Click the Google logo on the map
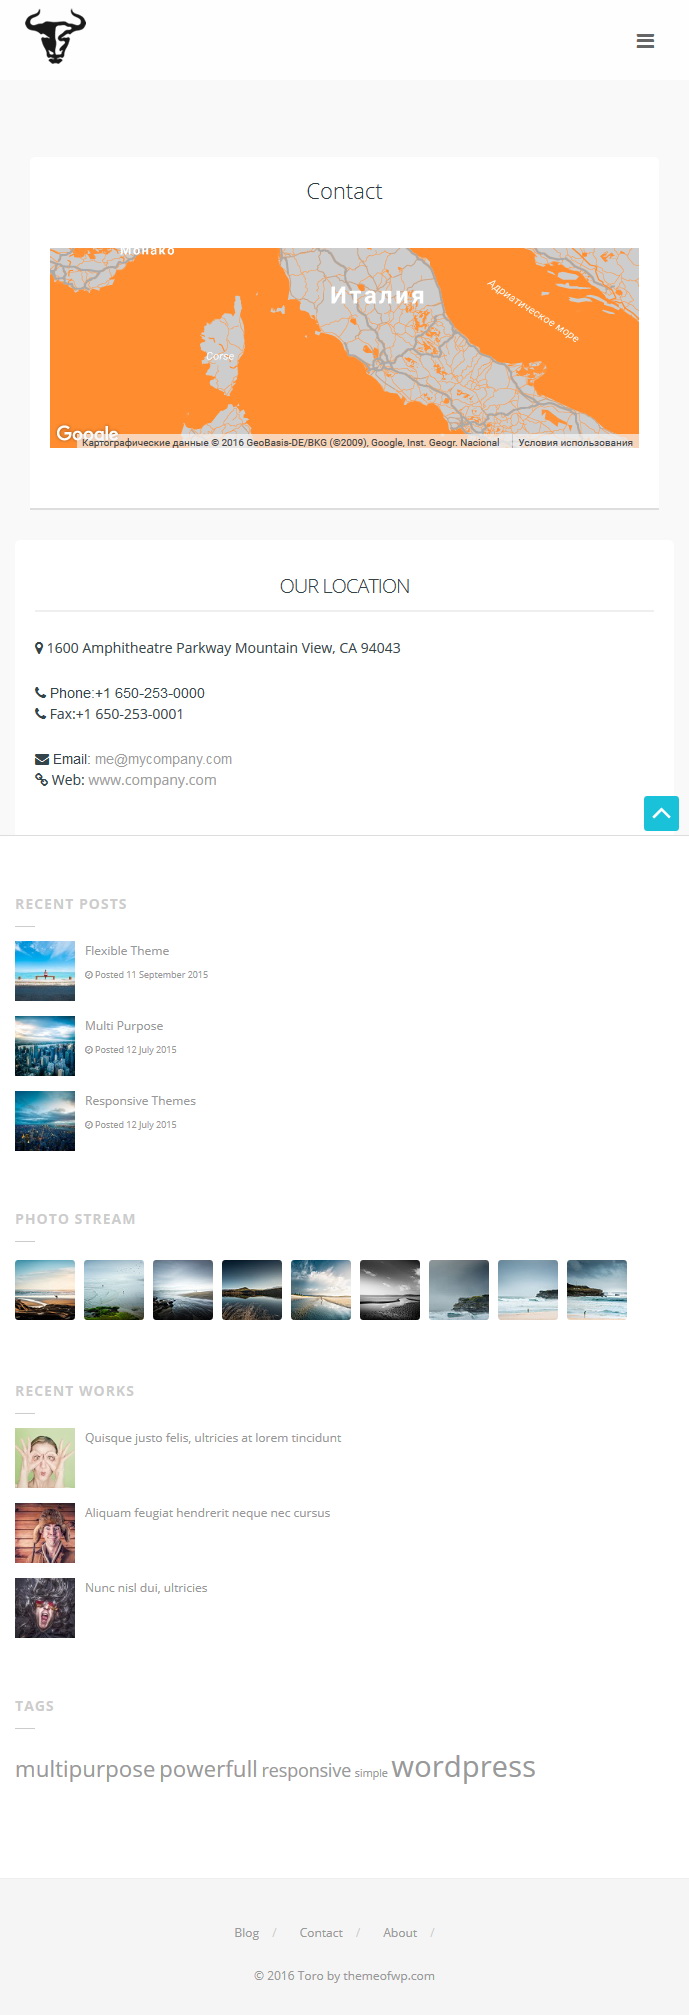The image size is (689, 2015). click(x=87, y=433)
